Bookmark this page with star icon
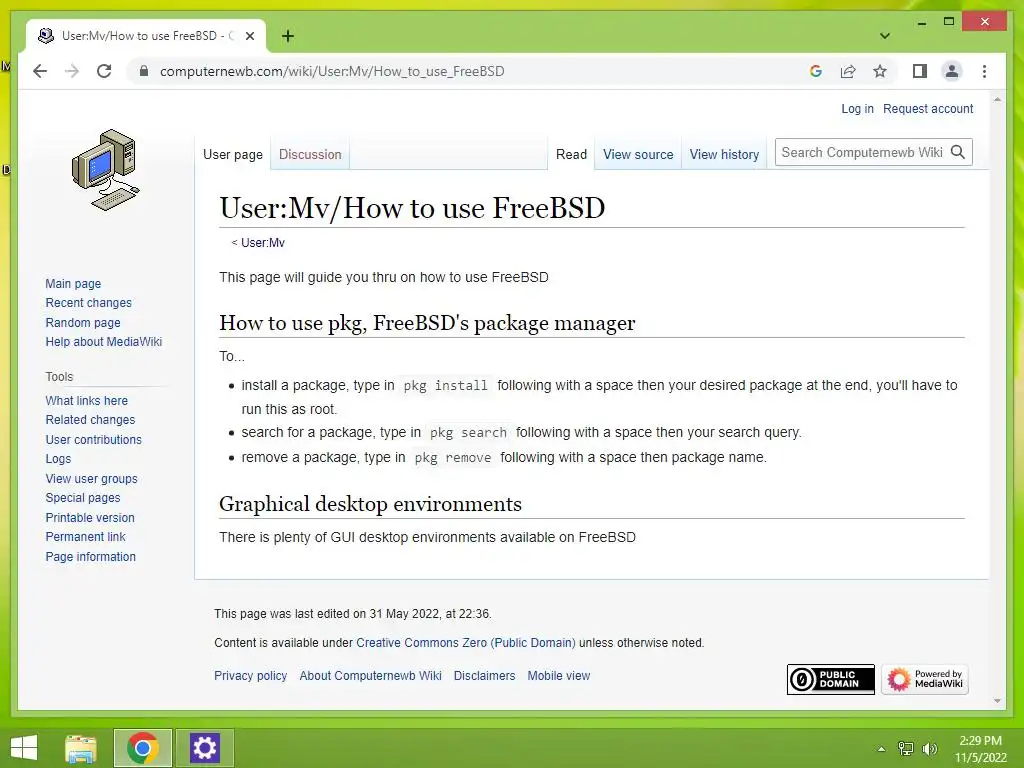This screenshot has width=1024, height=768. point(880,71)
